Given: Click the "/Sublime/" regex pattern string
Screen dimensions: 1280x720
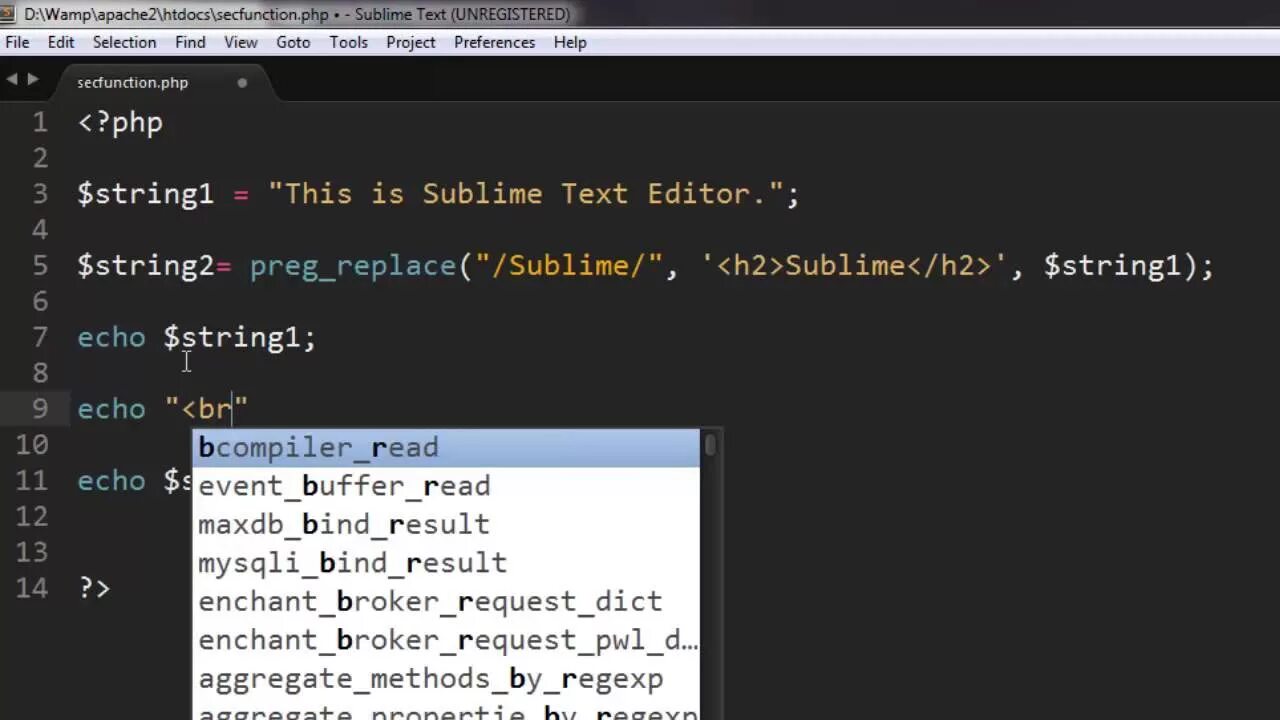Looking at the screenshot, I should click(568, 266).
